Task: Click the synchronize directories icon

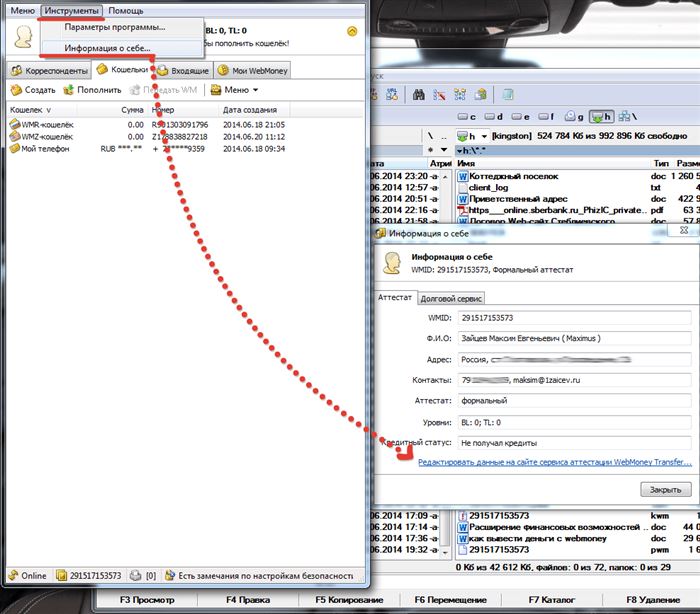Action: click(x=460, y=94)
